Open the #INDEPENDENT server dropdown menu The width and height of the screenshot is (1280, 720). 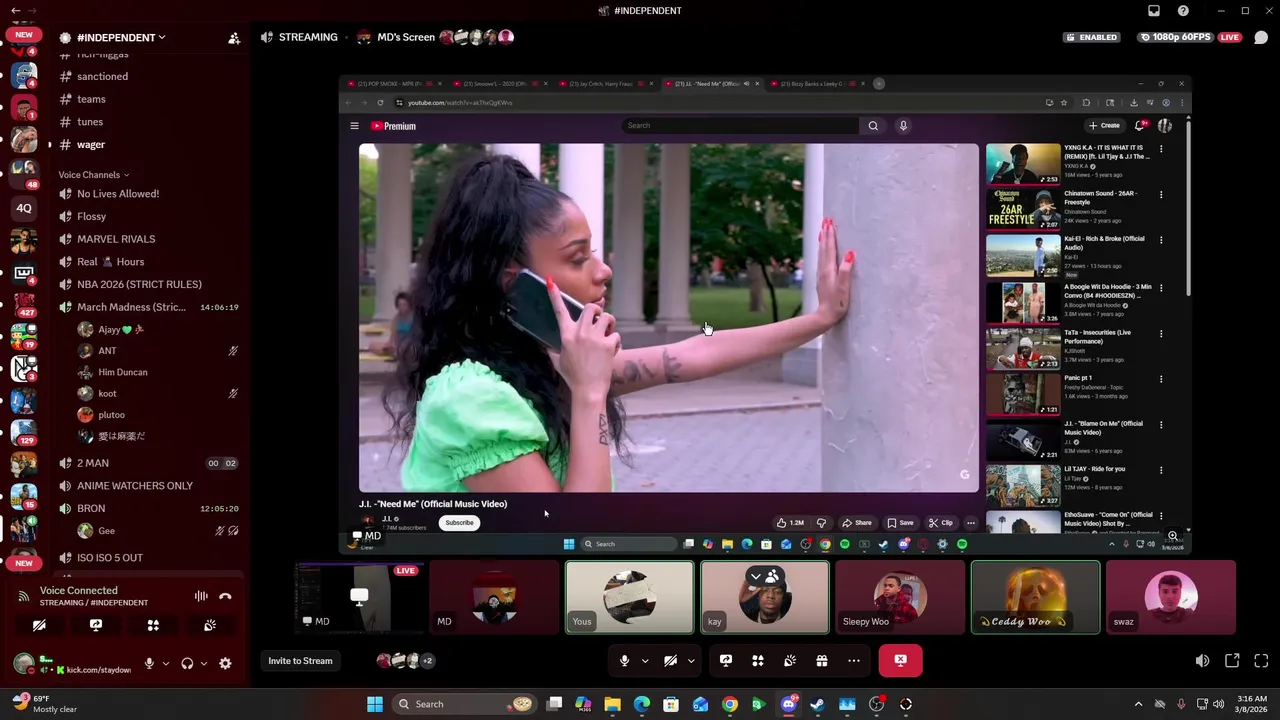[x=120, y=37]
